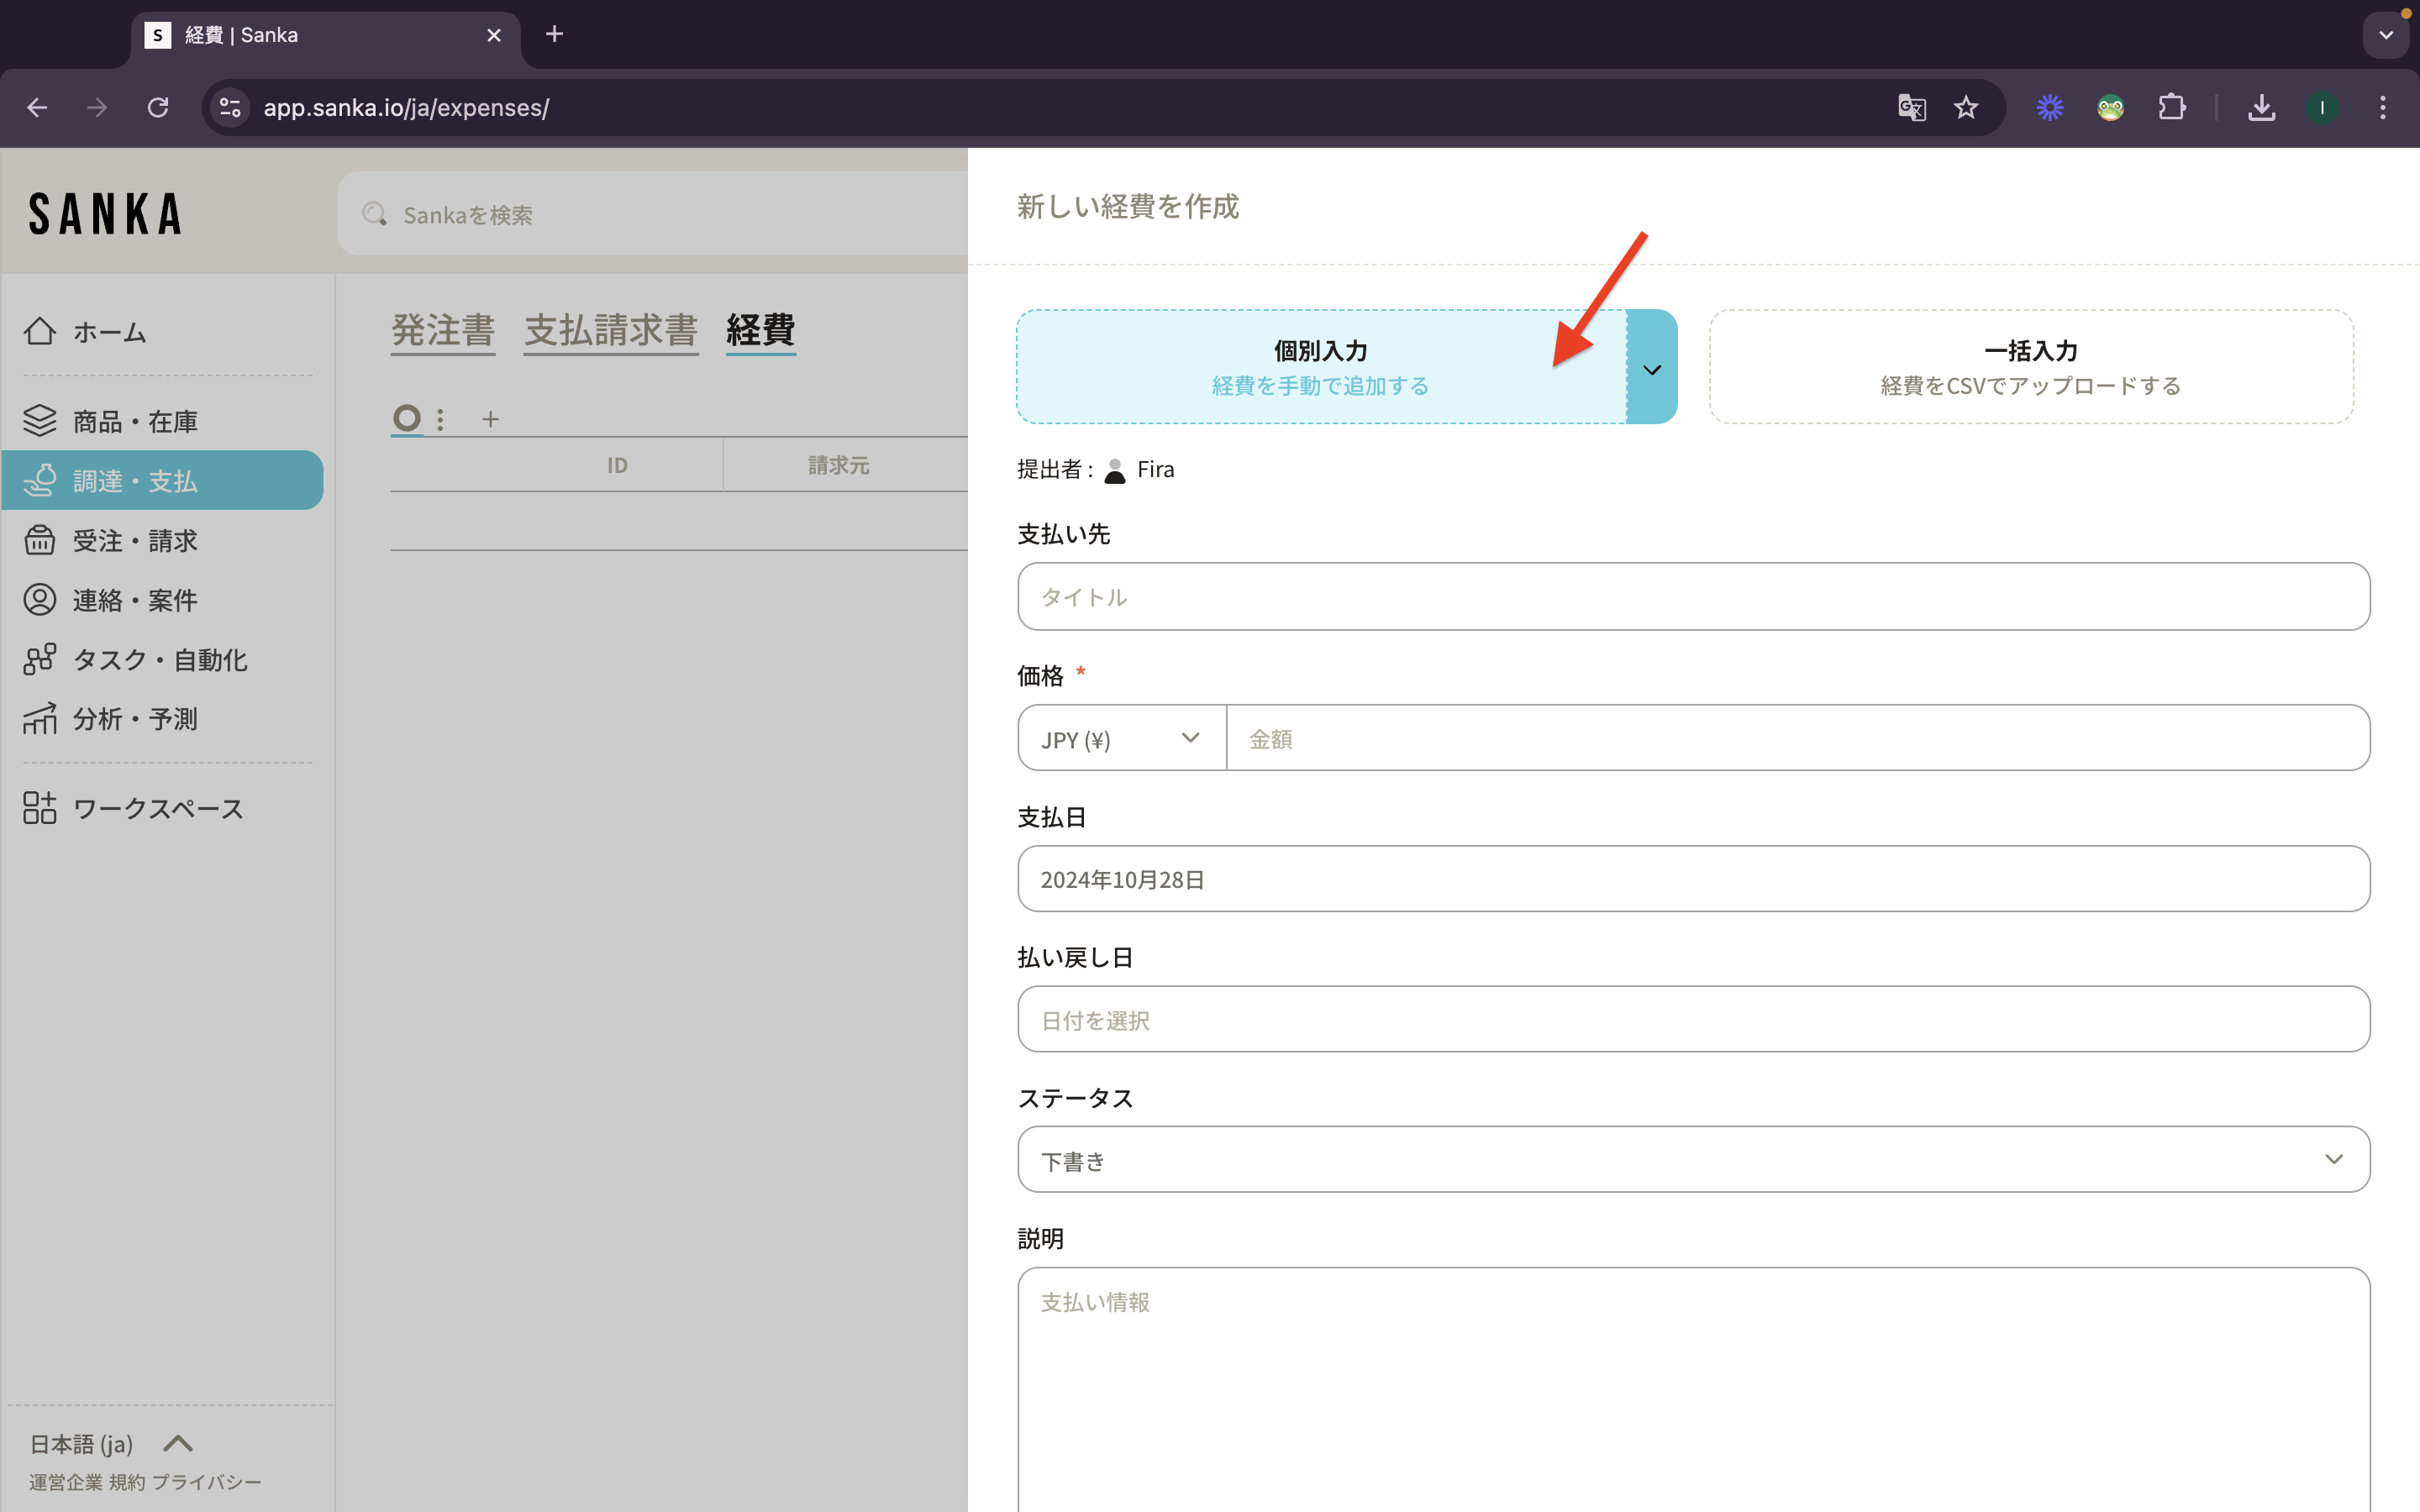Open 商品・在庫 from the sidebar
The height and width of the screenshot is (1512, 2420).
coord(135,421)
